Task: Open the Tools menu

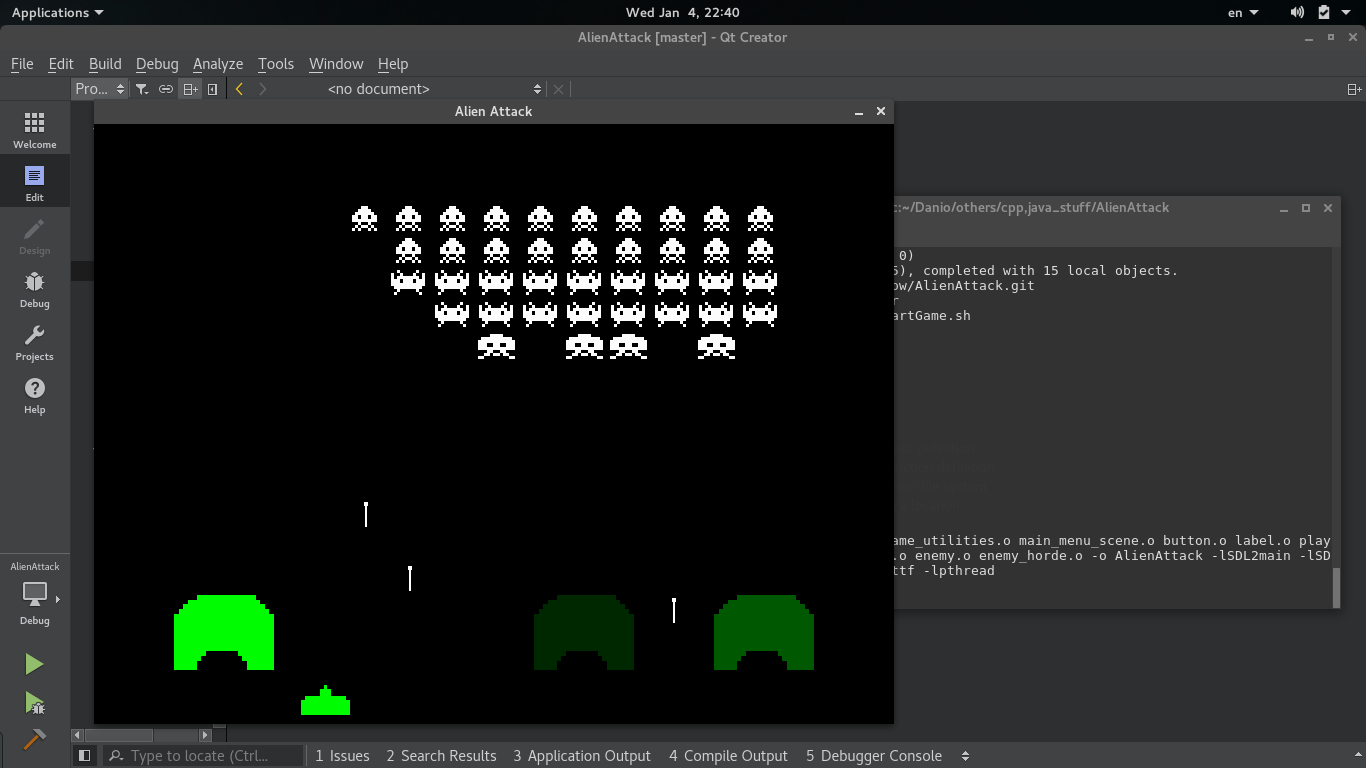Action: pos(276,63)
